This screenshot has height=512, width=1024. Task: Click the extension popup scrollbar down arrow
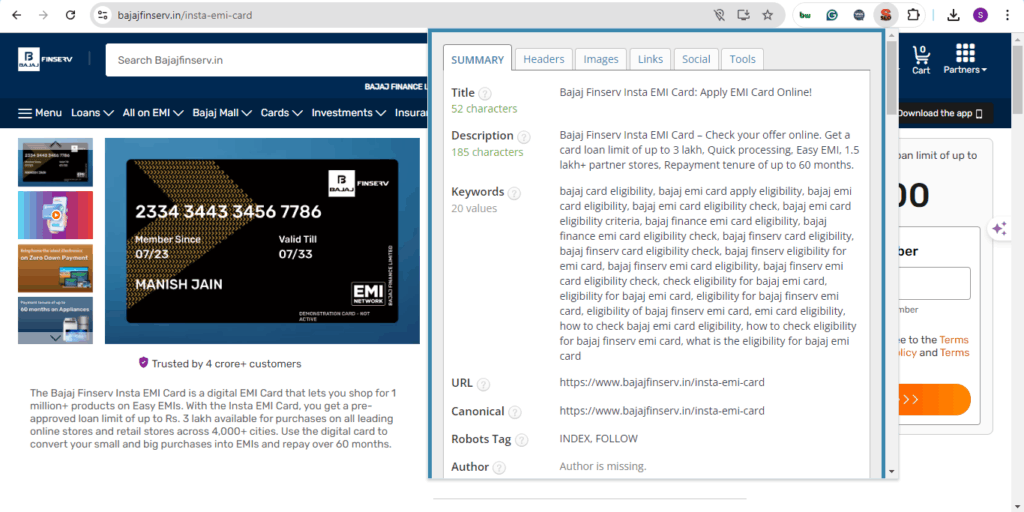click(891, 471)
